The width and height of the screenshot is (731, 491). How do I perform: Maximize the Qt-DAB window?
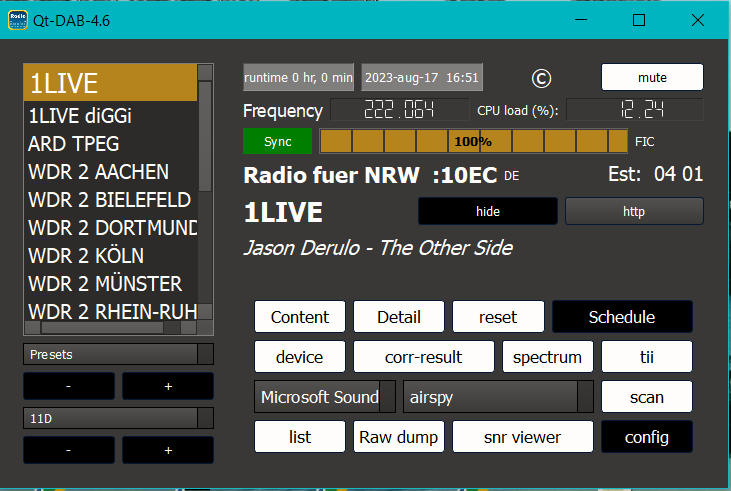639,20
